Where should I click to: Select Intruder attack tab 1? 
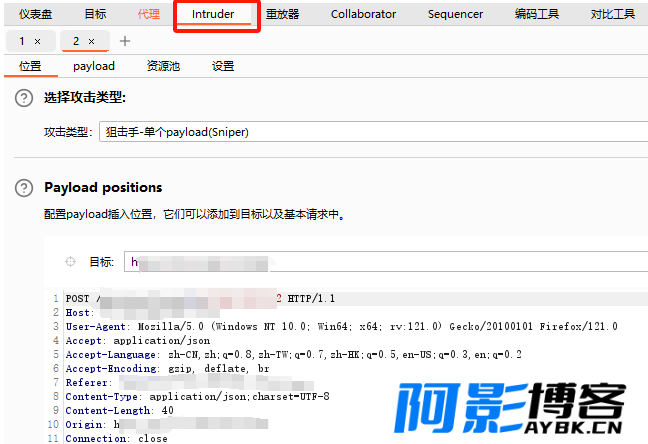coord(22,41)
